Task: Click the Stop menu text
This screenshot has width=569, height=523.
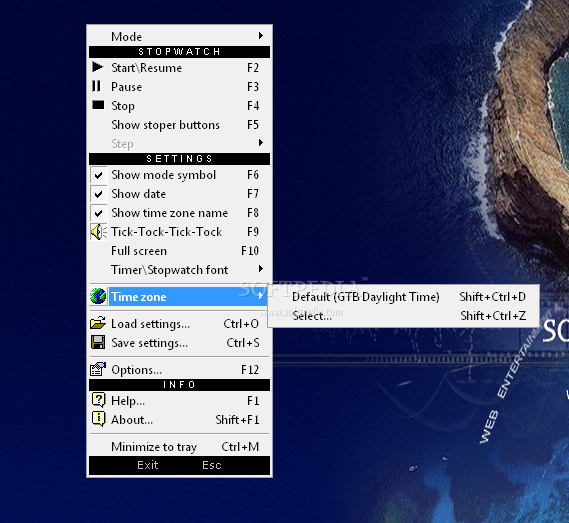Action: [123, 106]
